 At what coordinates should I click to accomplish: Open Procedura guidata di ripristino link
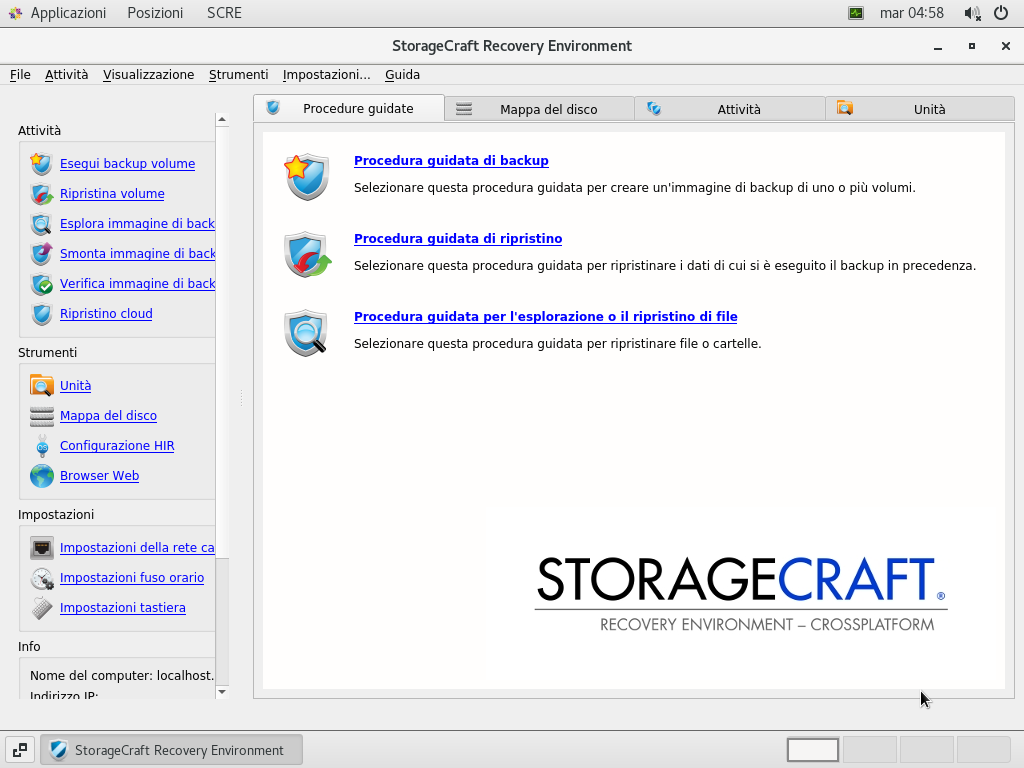tap(458, 238)
